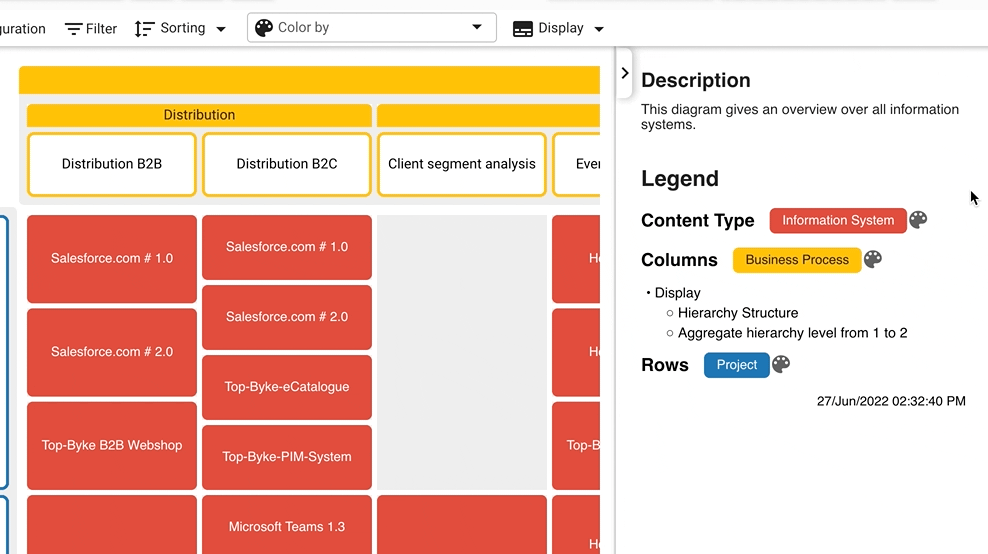
Task: Expand the Sorting dropdown caret
Action: [x=221, y=29]
